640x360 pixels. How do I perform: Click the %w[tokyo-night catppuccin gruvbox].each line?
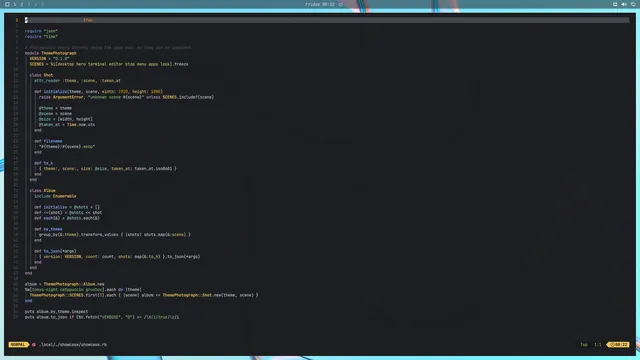pos(83,290)
